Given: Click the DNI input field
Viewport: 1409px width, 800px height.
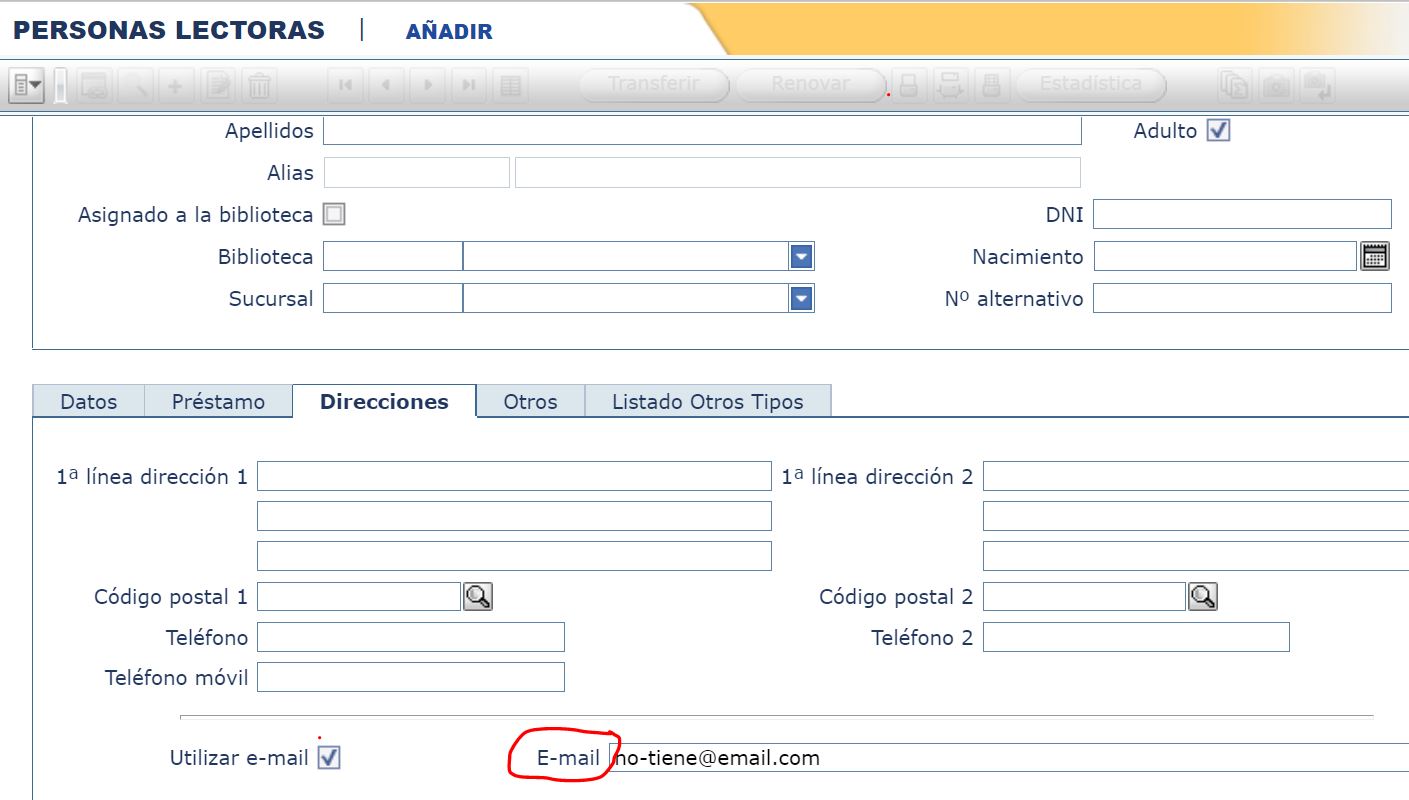Looking at the screenshot, I should (x=1242, y=214).
